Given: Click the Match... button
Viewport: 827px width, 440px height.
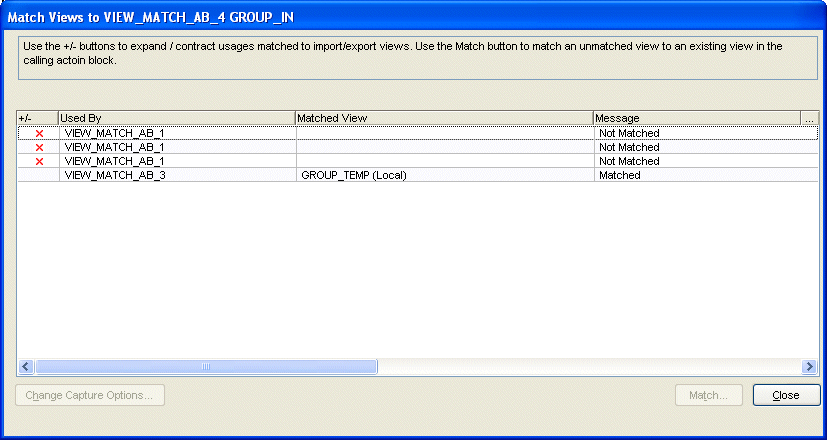Looking at the screenshot, I should click(708, 395).
